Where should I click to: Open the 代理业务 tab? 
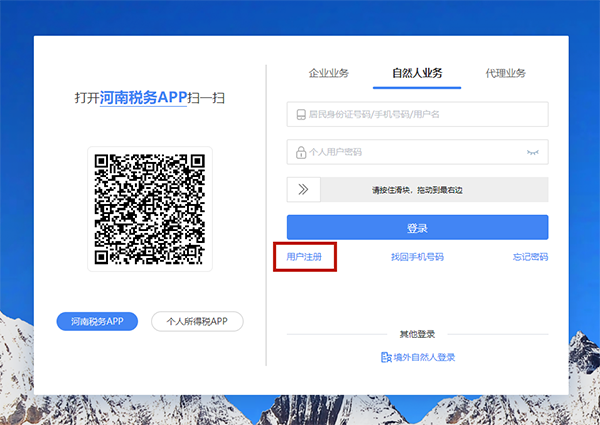[x=505, y=73]
